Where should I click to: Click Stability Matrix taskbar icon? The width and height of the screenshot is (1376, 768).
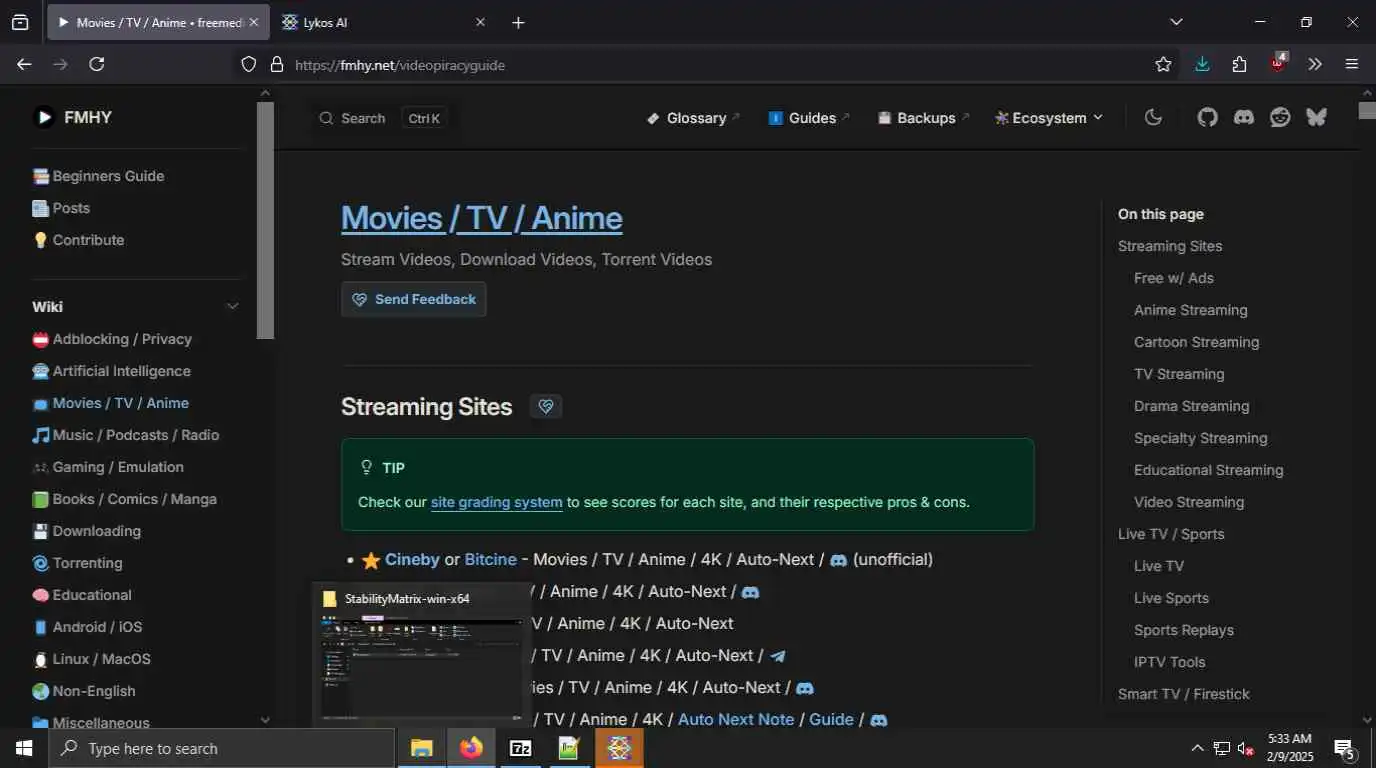619,748
